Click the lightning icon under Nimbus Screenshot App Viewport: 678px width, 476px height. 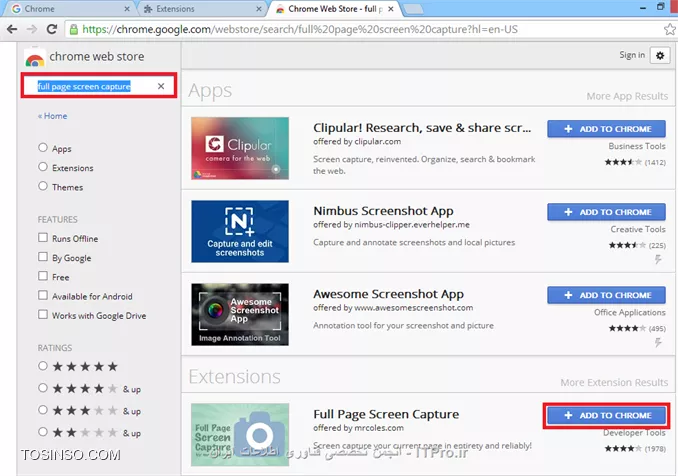tap(658, 259)
